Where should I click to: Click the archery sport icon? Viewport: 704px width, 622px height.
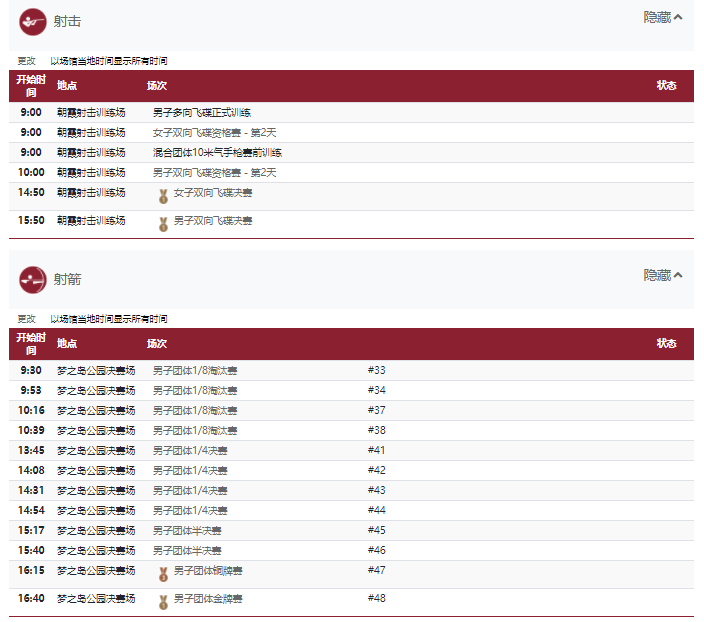coord(33,280)
